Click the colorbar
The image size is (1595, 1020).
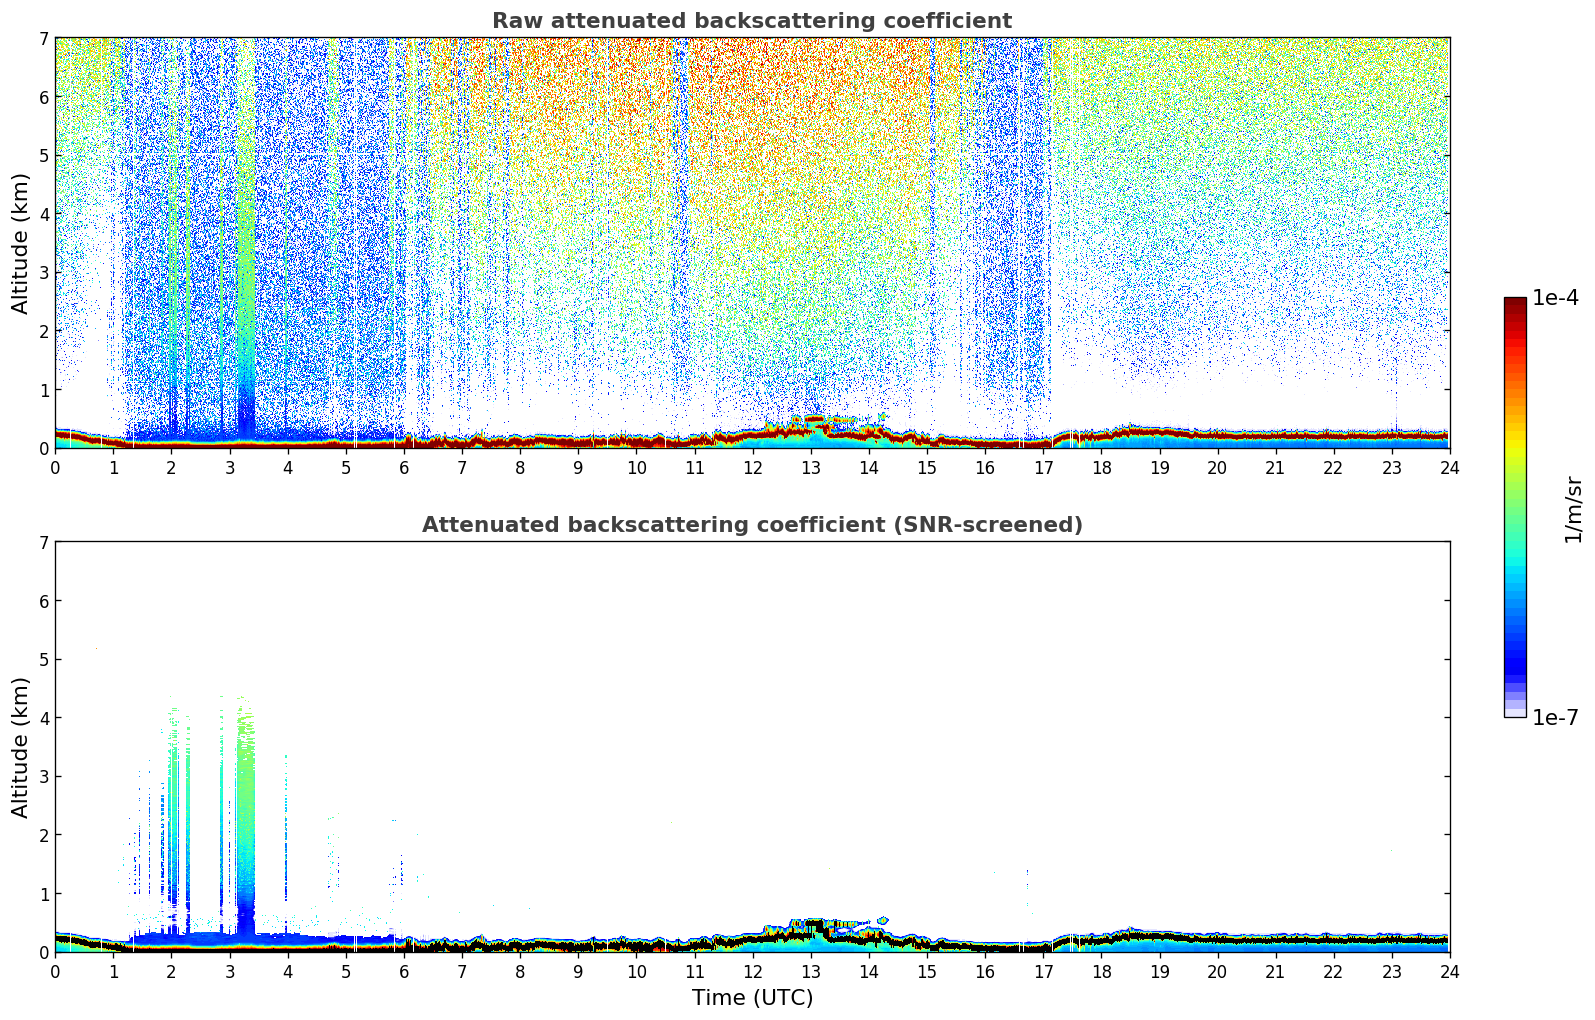(1515, 507)
